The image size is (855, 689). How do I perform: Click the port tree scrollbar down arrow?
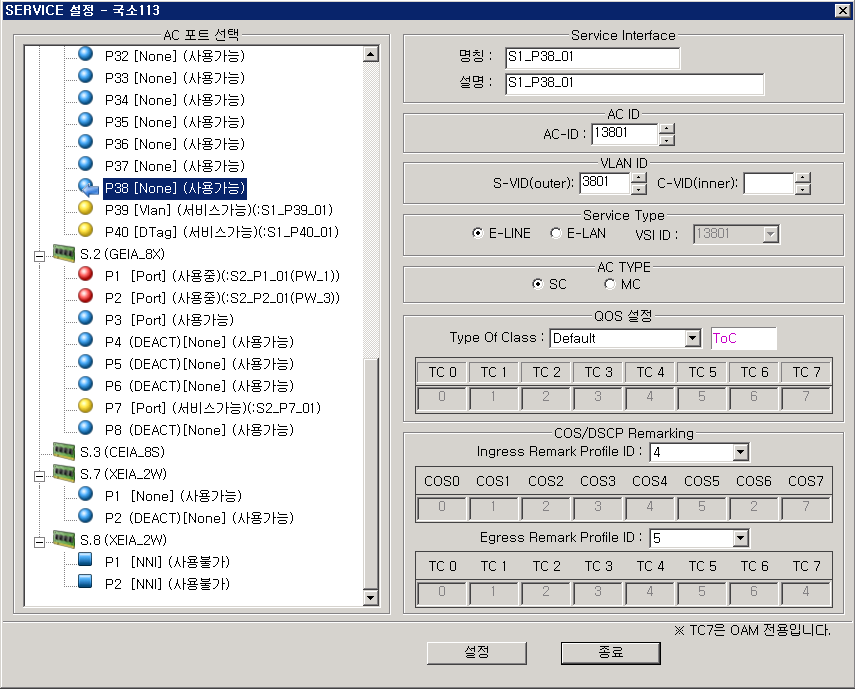pos(371,597)
